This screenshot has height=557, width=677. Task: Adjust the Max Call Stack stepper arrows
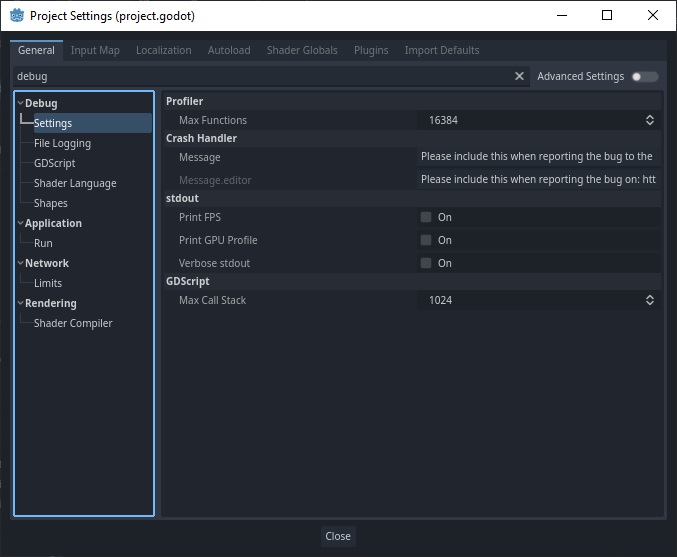[649, 300]
